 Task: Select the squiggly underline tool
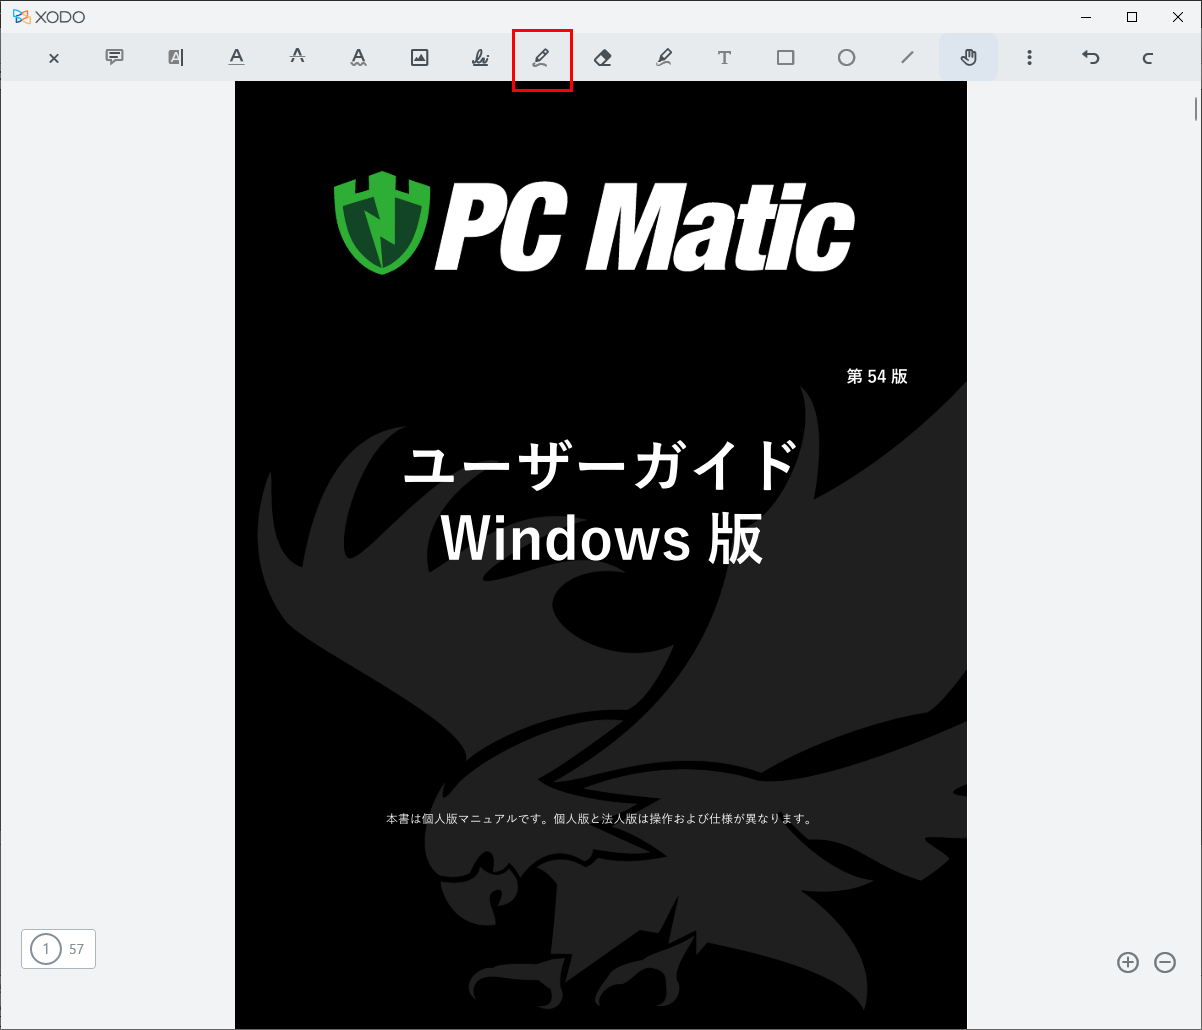(358, 57)
